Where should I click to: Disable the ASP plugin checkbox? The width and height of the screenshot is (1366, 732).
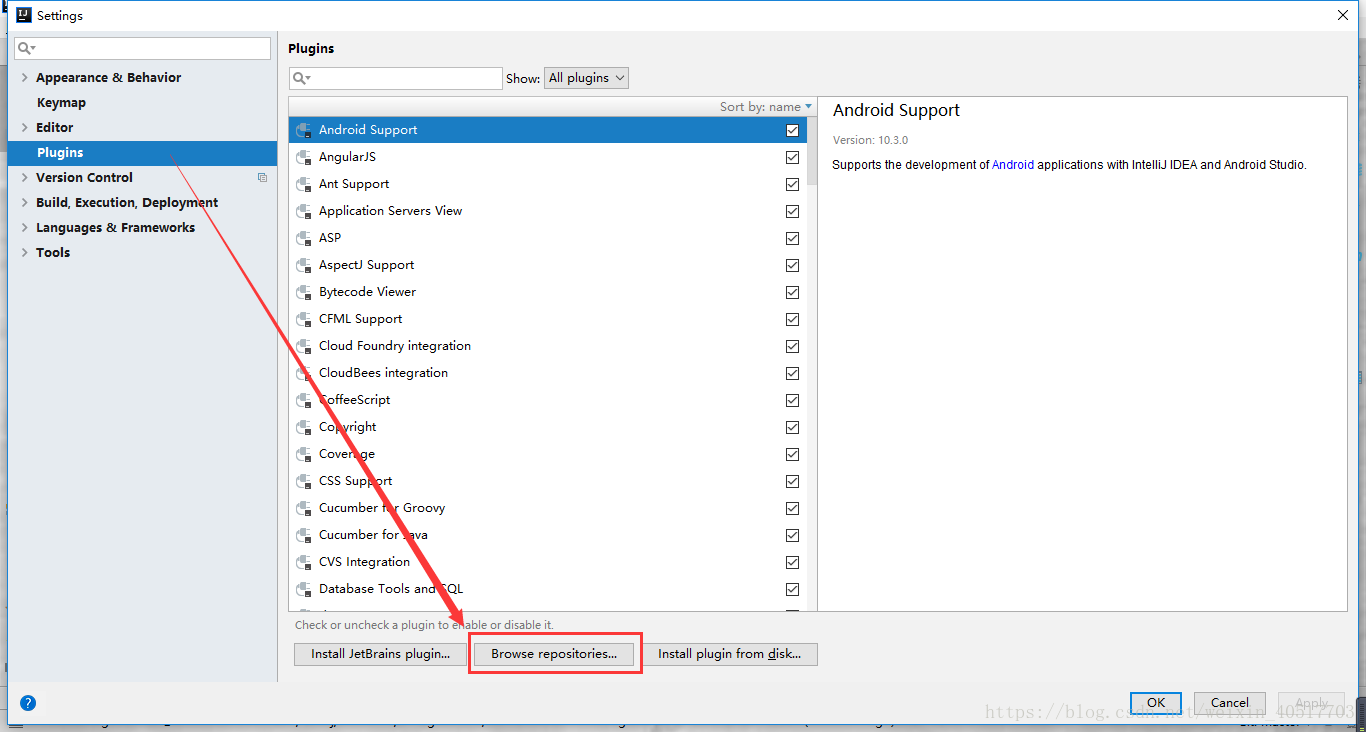coord(792,238)
